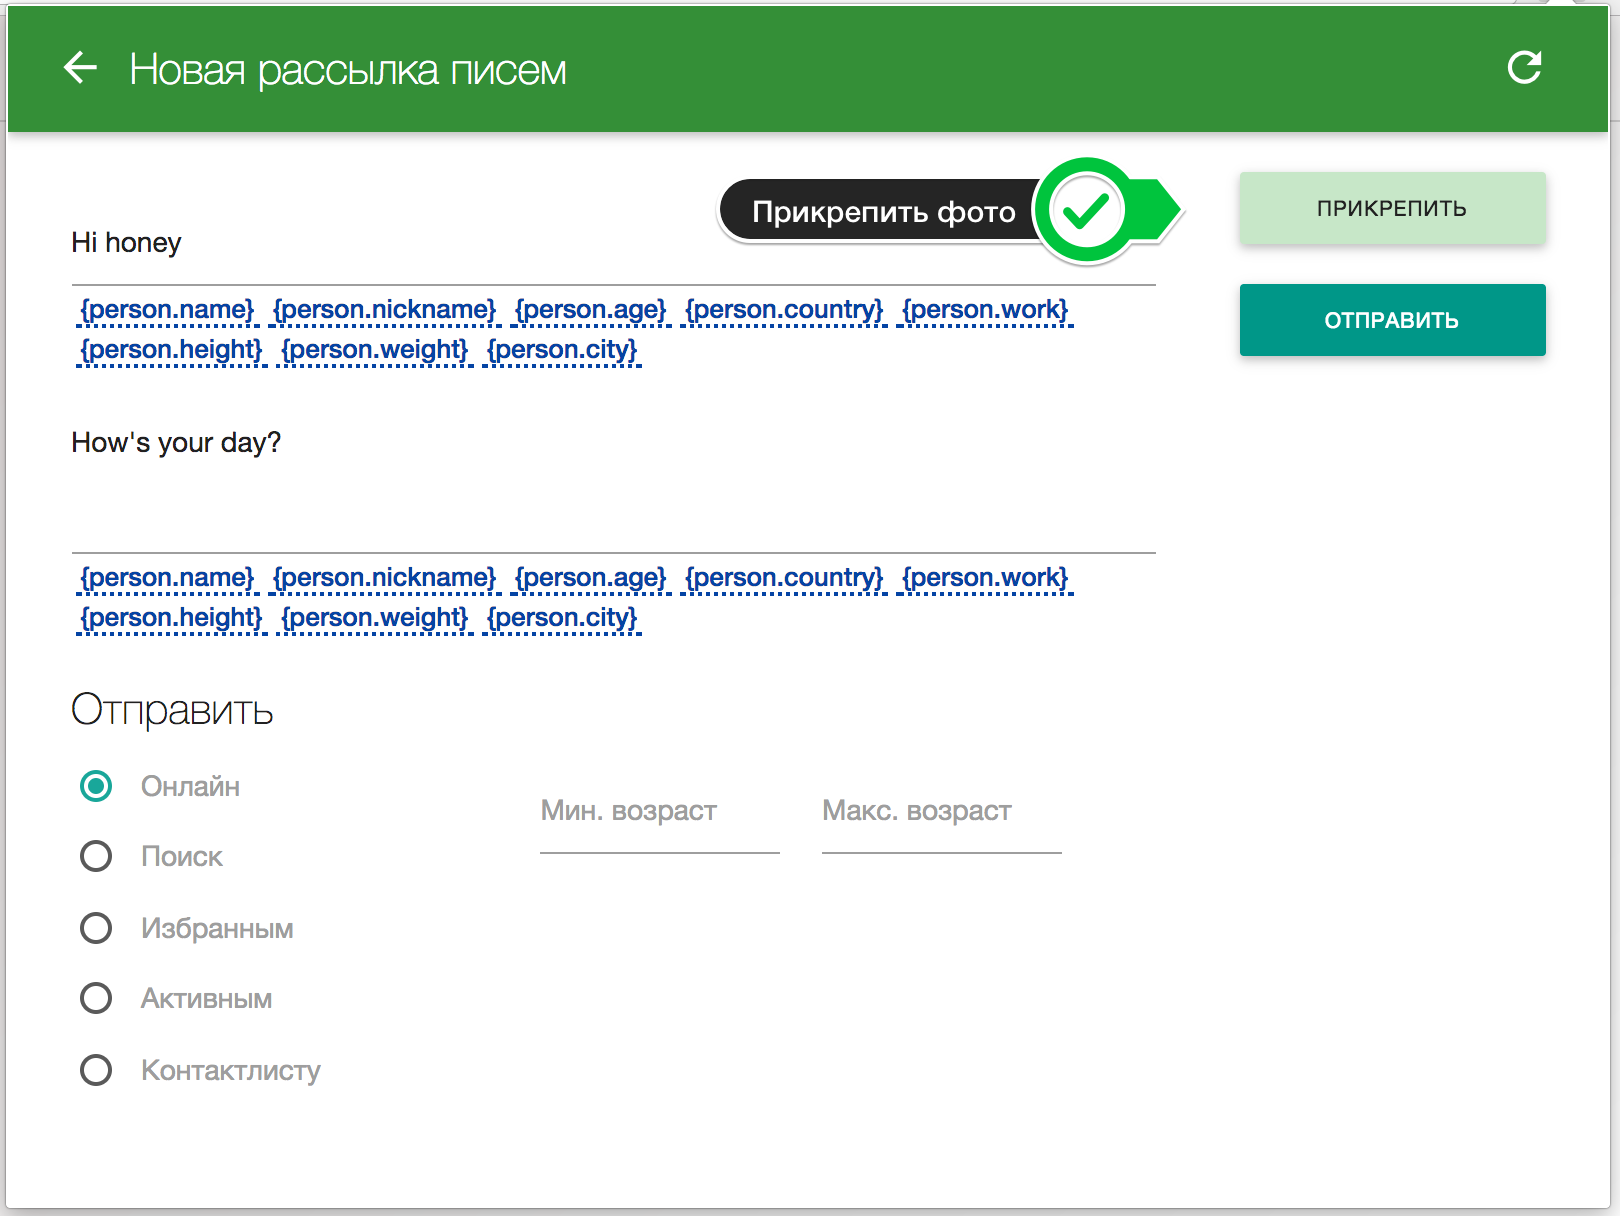Insert {person.height} tag under the message body

pos(171,618)
